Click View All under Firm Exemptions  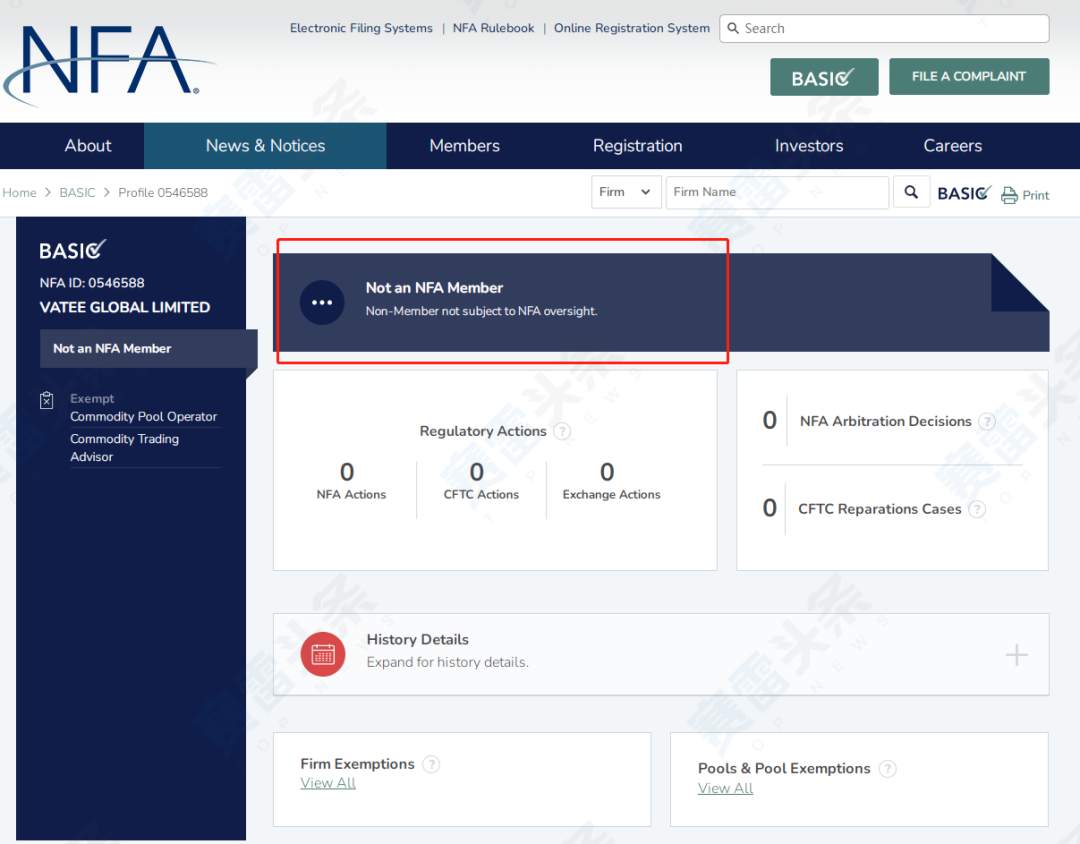(328, 783)
